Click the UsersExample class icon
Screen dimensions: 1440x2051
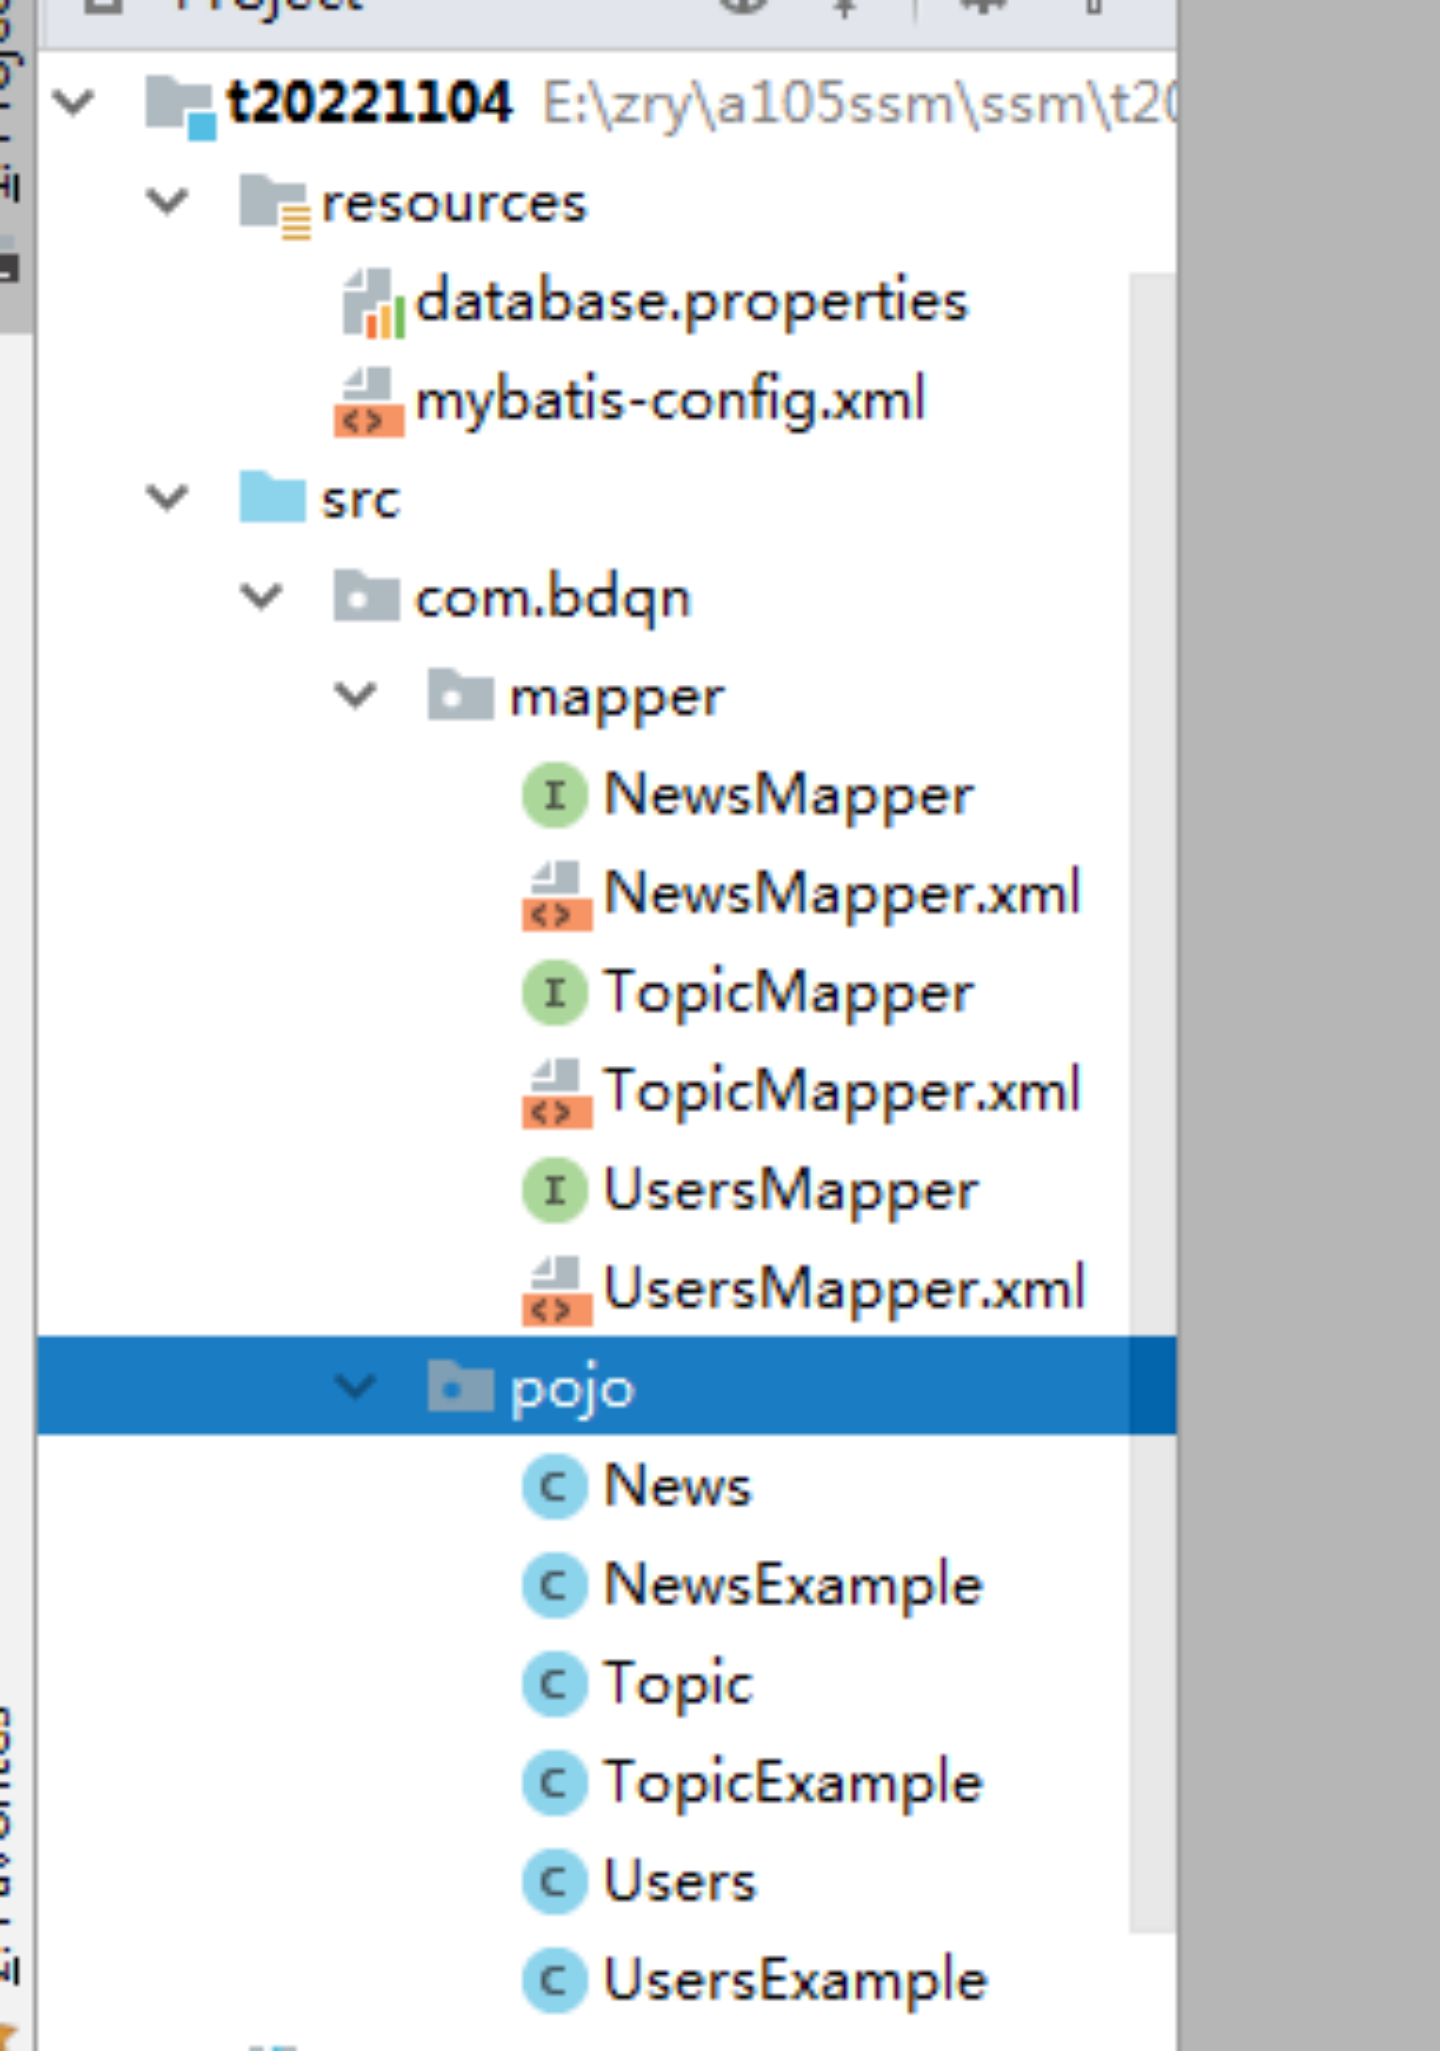click(554, 1980)
